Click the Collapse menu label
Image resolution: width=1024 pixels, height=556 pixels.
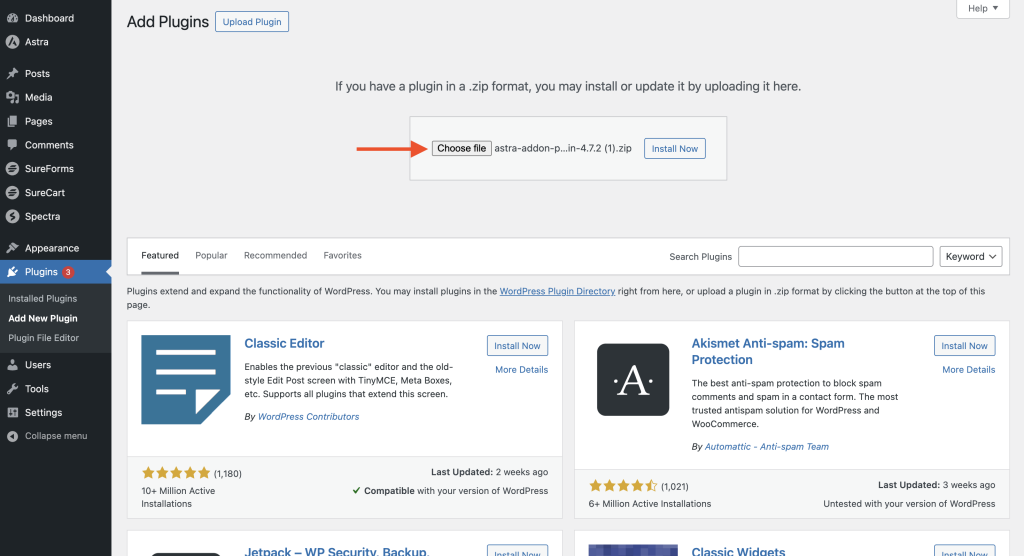click(x=56, y=436)
